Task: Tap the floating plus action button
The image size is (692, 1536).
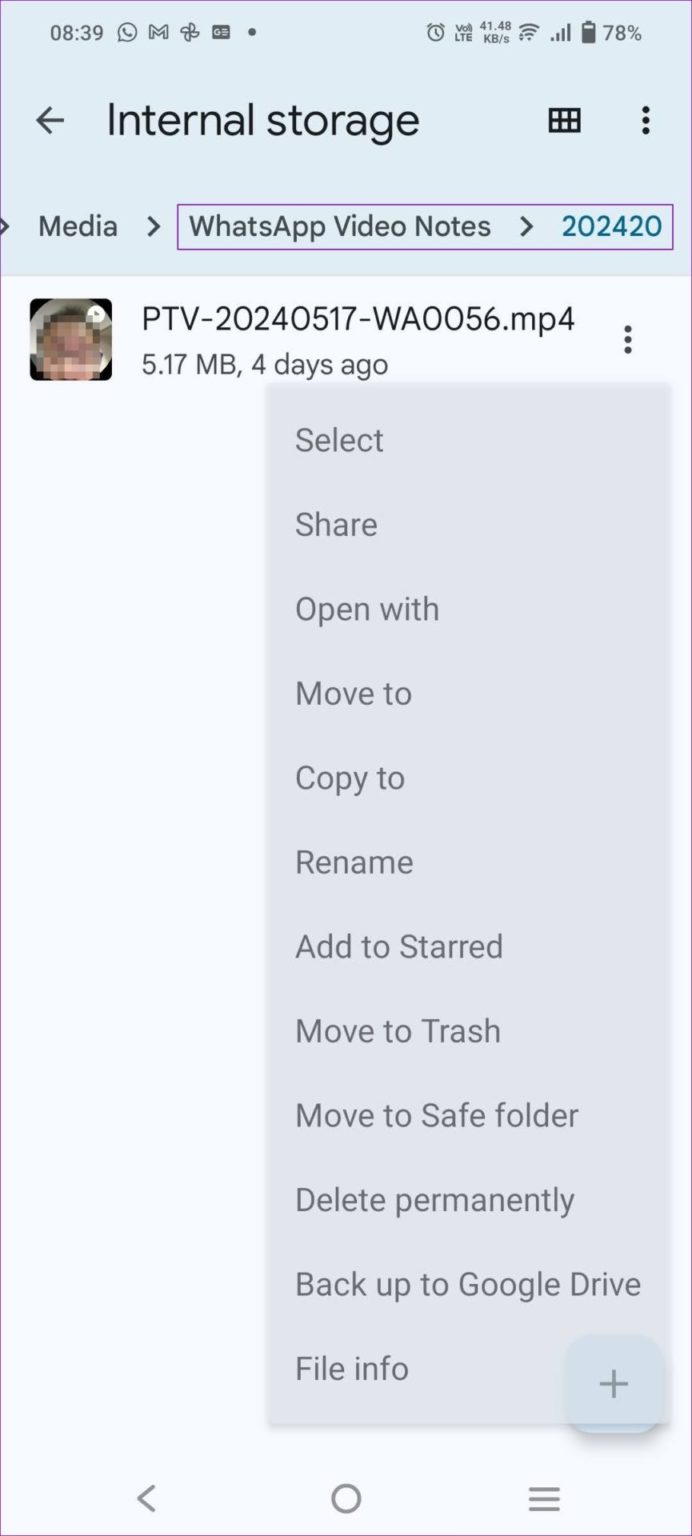Action: click(613, 1384)
